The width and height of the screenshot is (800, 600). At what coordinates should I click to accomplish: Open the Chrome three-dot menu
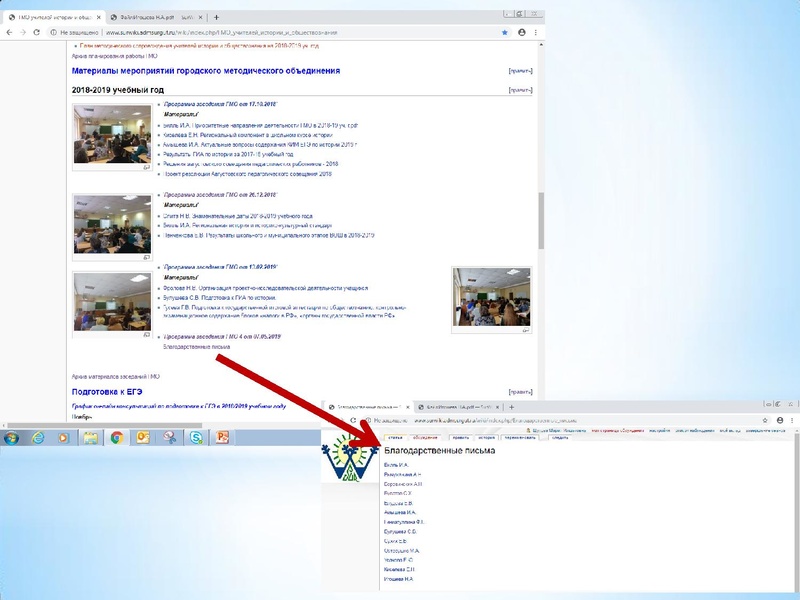[x=537, y=32]
